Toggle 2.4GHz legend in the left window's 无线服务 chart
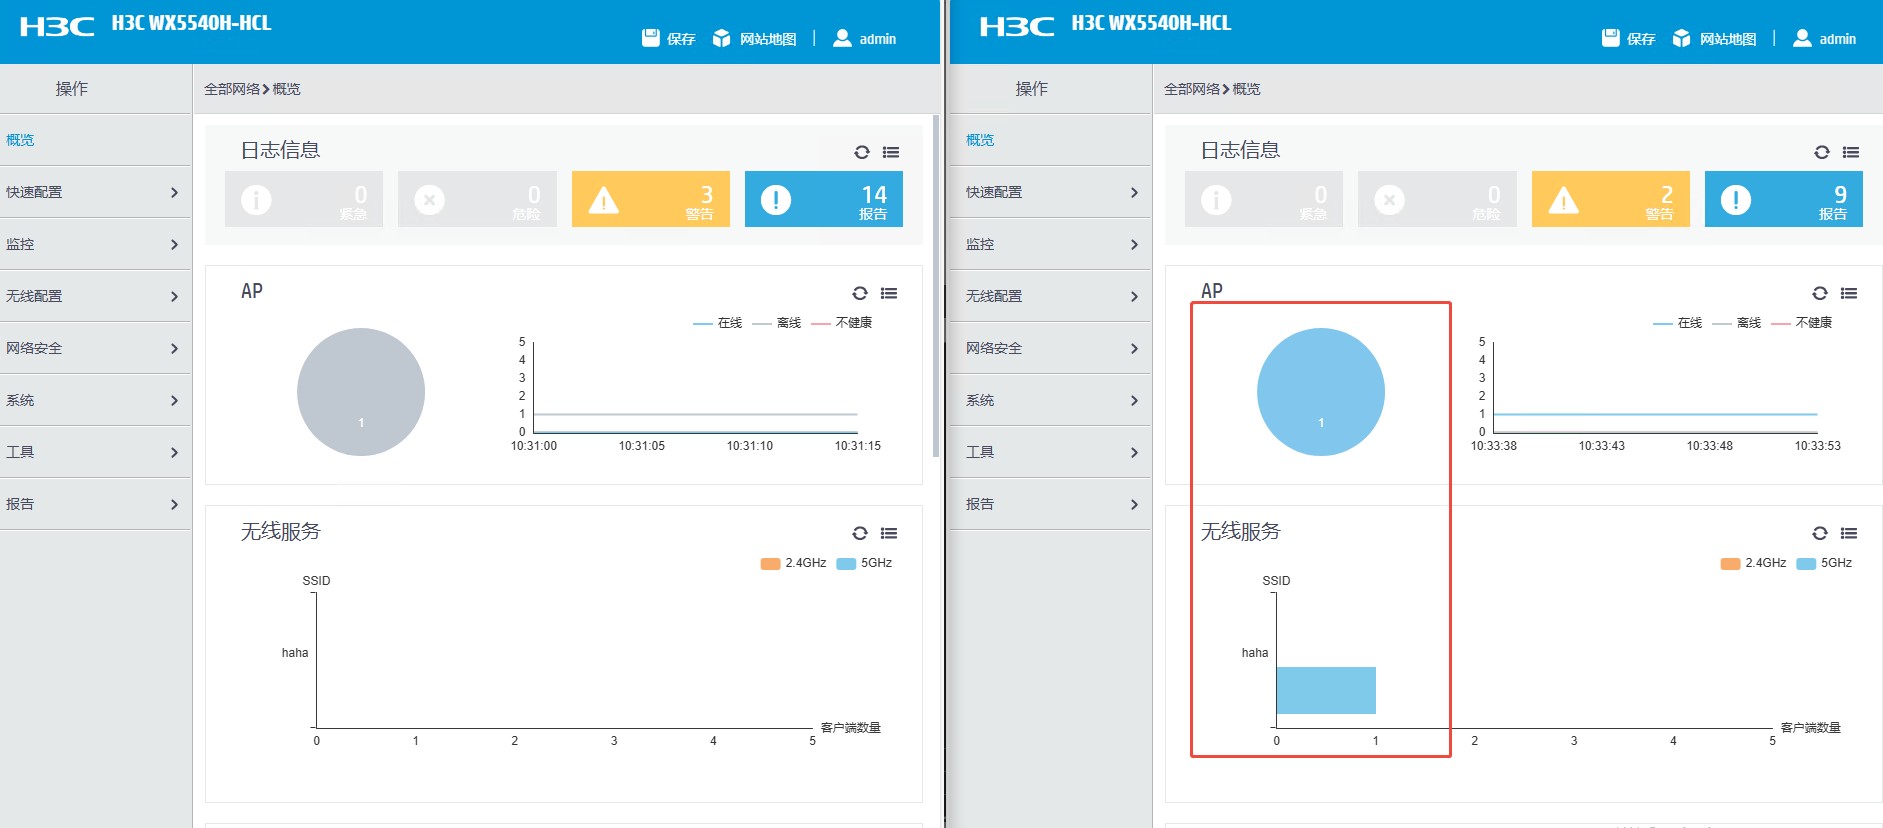1883x828 pixels. coord(794,563)
